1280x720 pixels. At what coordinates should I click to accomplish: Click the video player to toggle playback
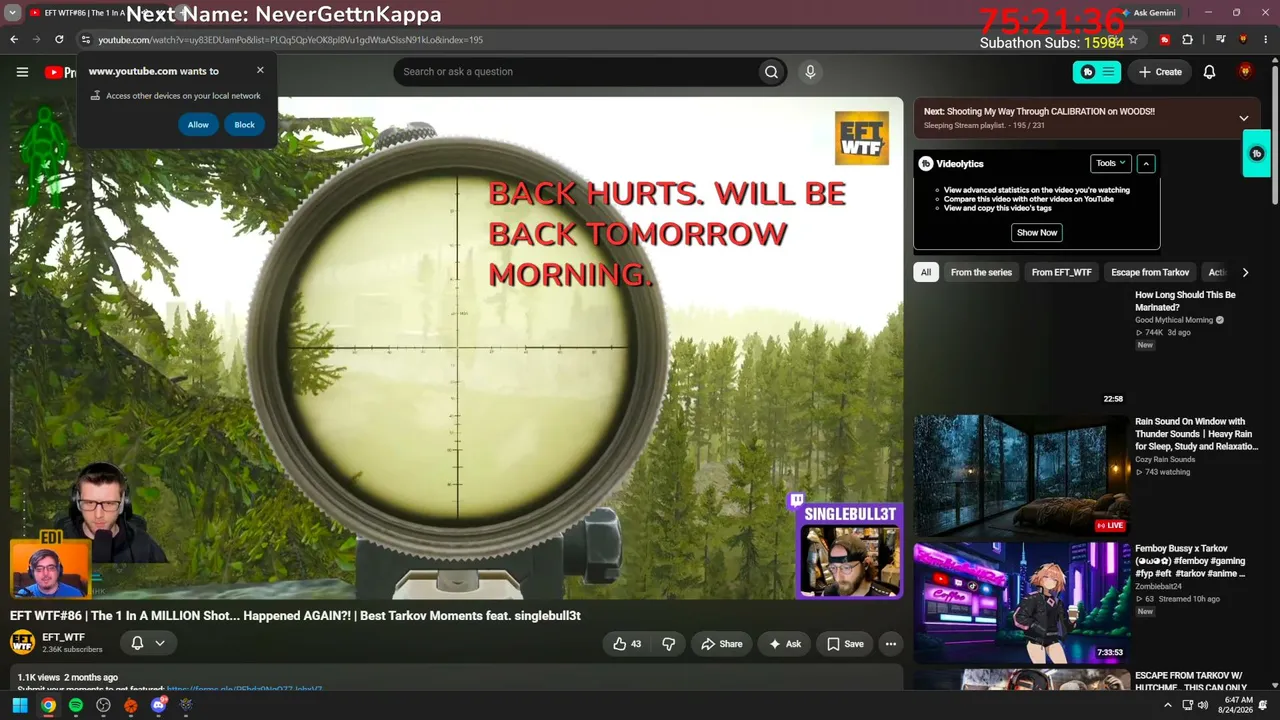click(457, 348)
